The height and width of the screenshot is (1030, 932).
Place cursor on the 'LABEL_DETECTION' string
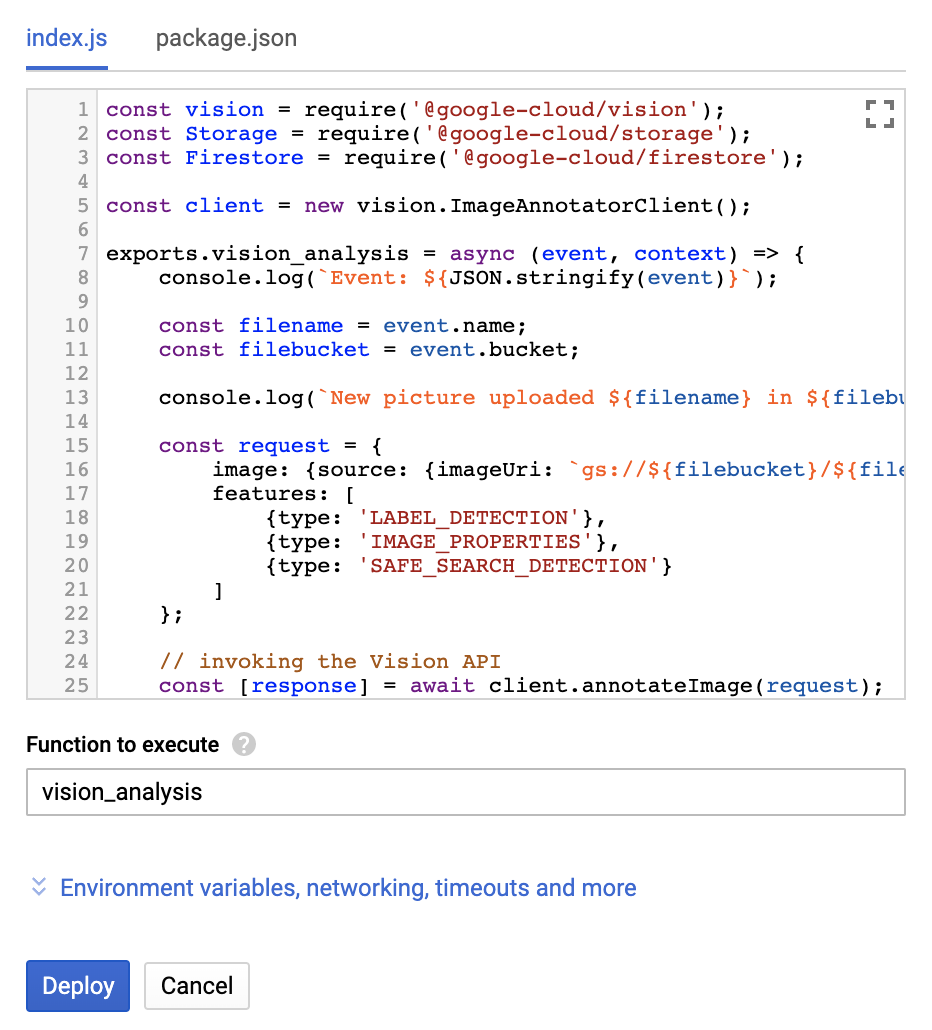coord(469,518)
